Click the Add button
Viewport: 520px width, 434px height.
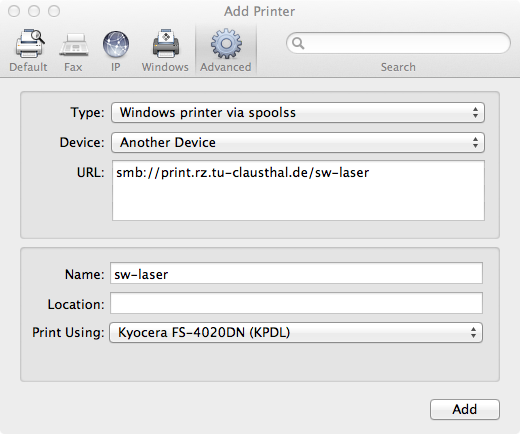[465, 409]
